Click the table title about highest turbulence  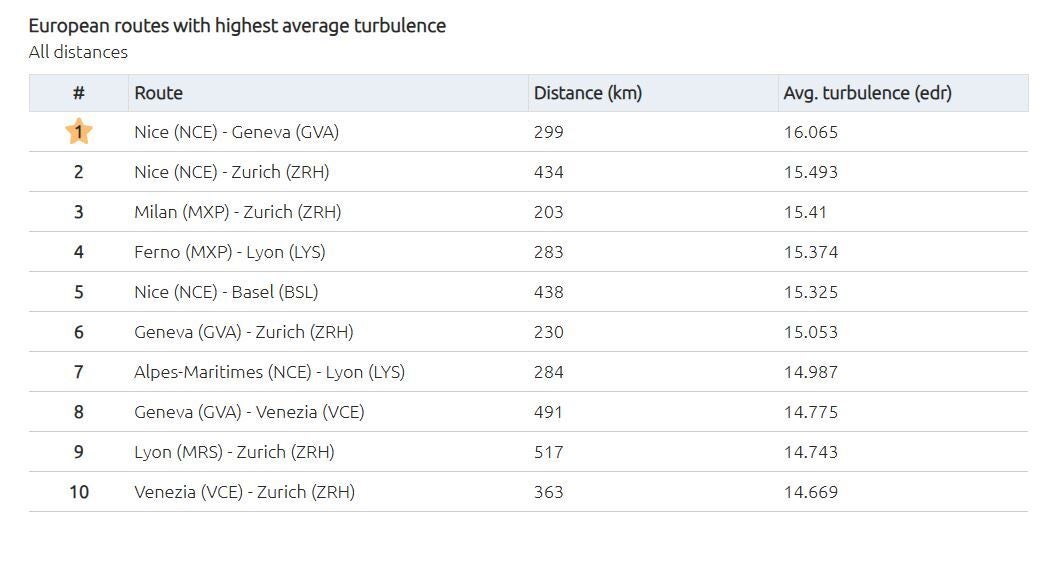237,25
